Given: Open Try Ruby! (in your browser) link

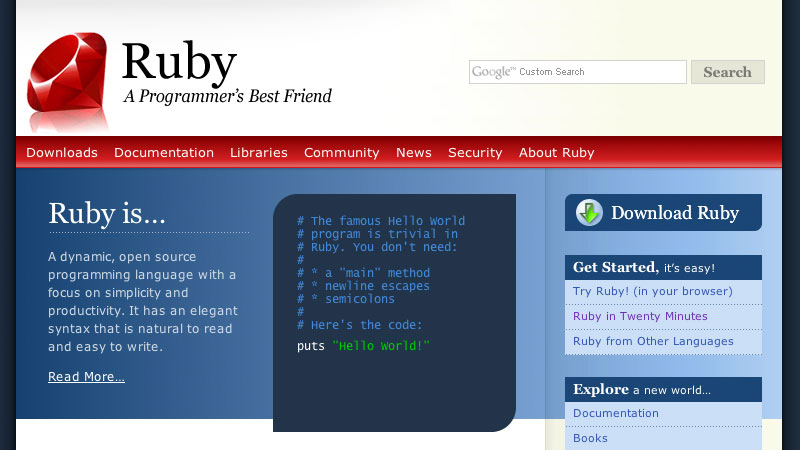Looking at the screenshot, I should coord(653,291).
